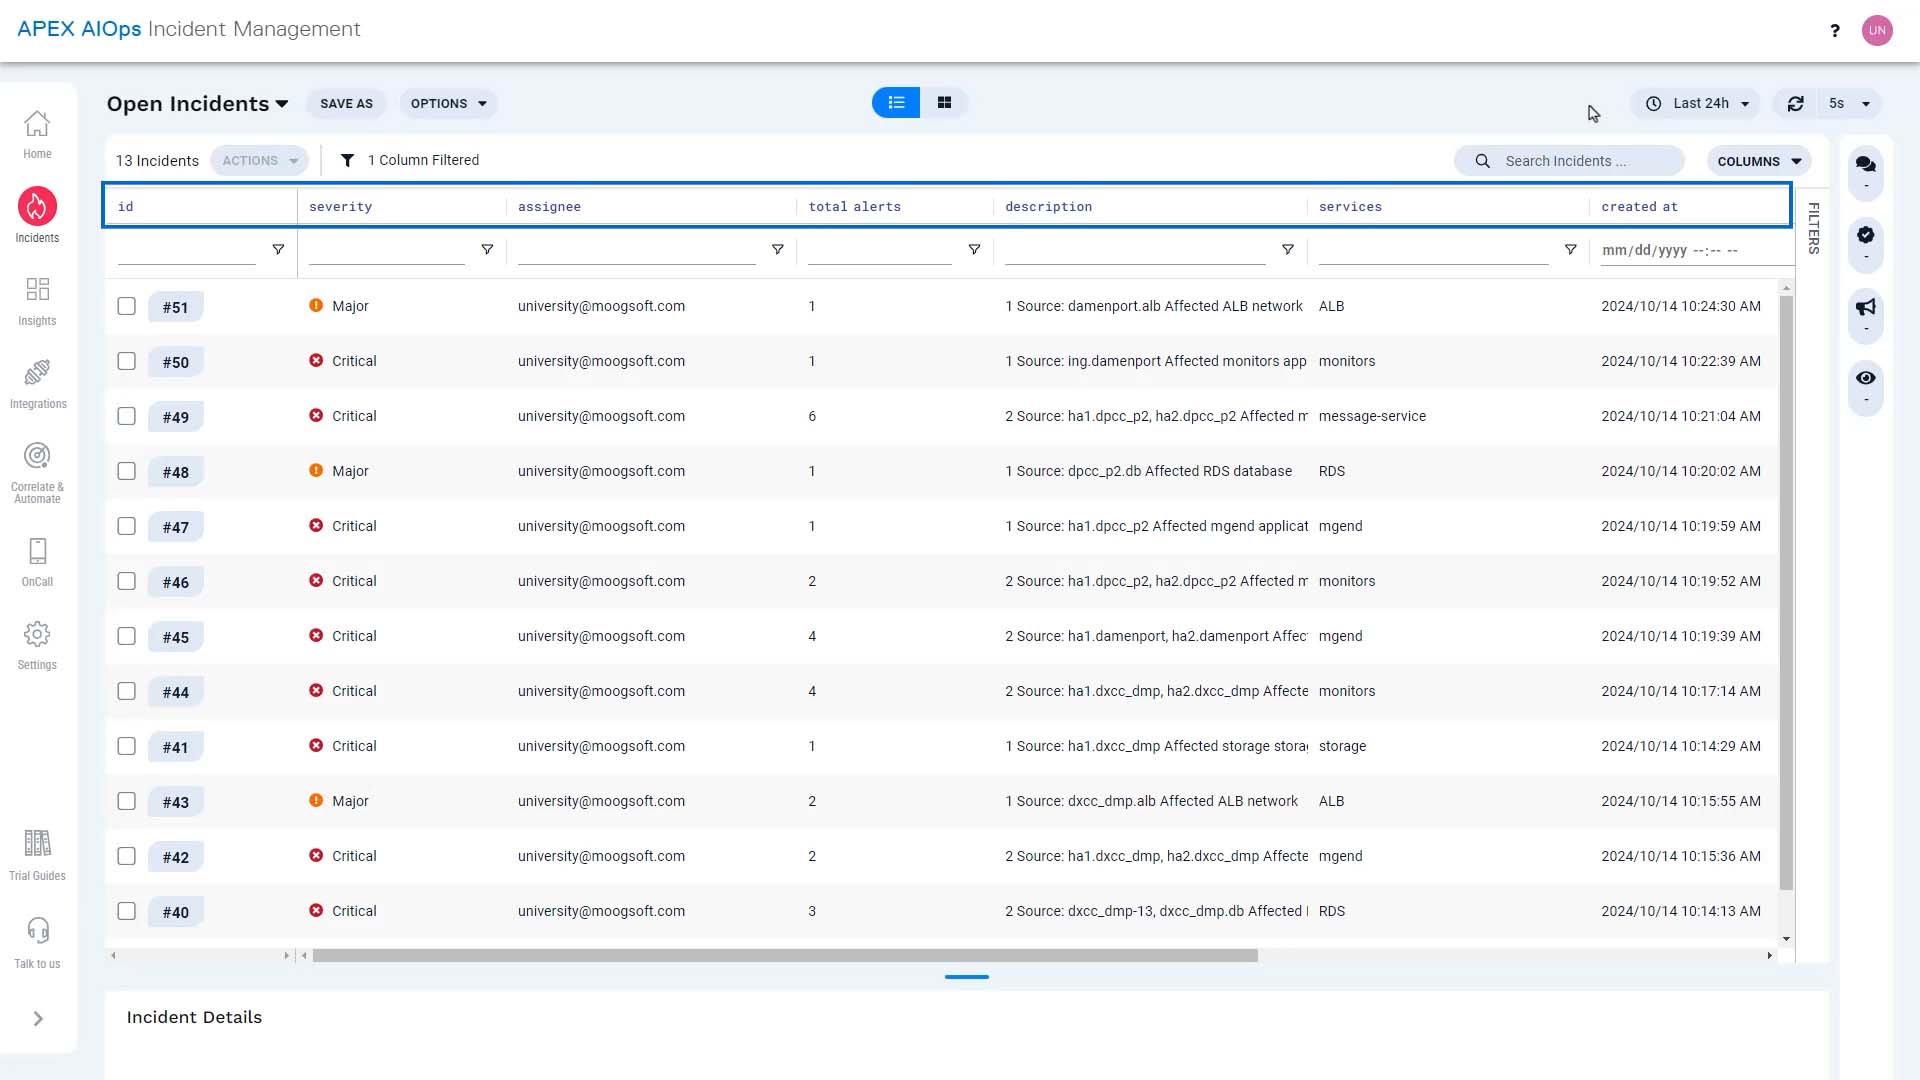Click the help question mark icon
This screenshot has height=1080, width=1920.
tap(1835, 30)
